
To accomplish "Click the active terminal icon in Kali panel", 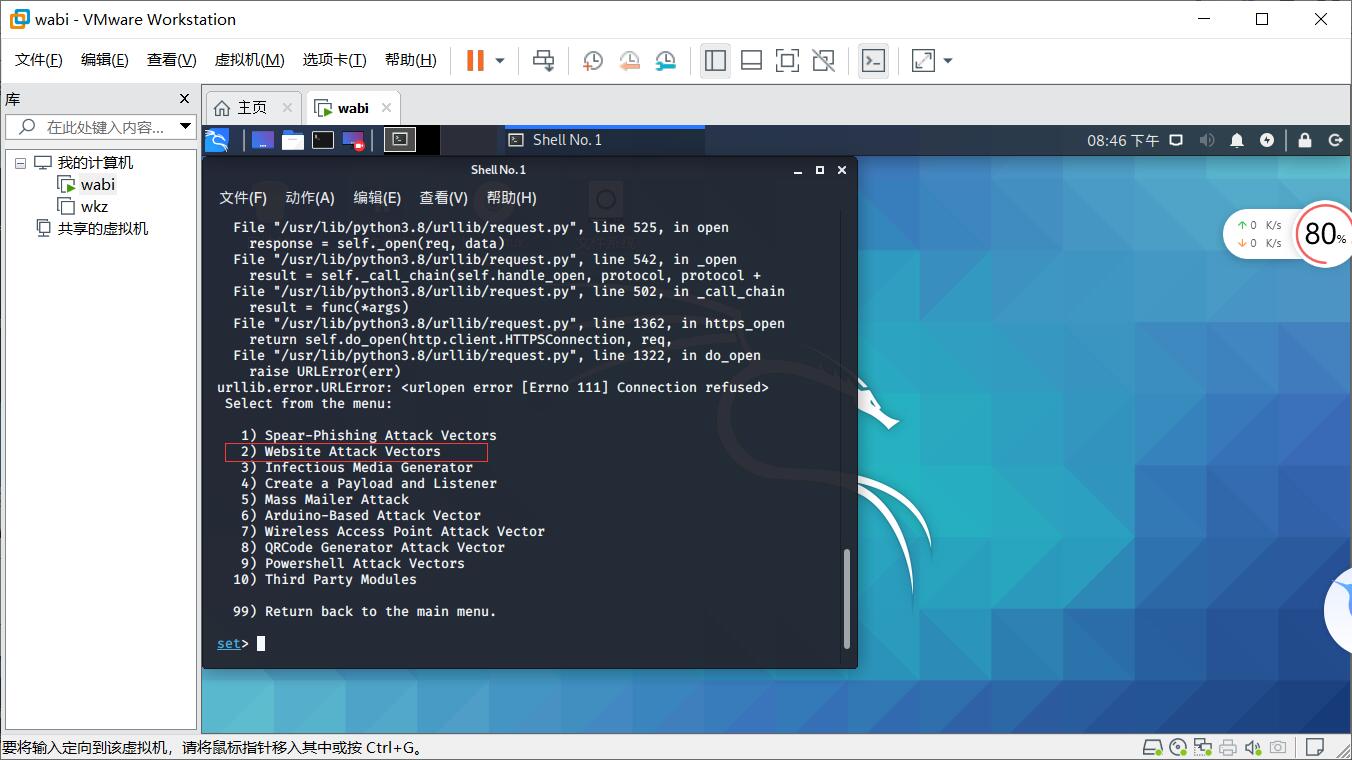I will coord(399,140).
